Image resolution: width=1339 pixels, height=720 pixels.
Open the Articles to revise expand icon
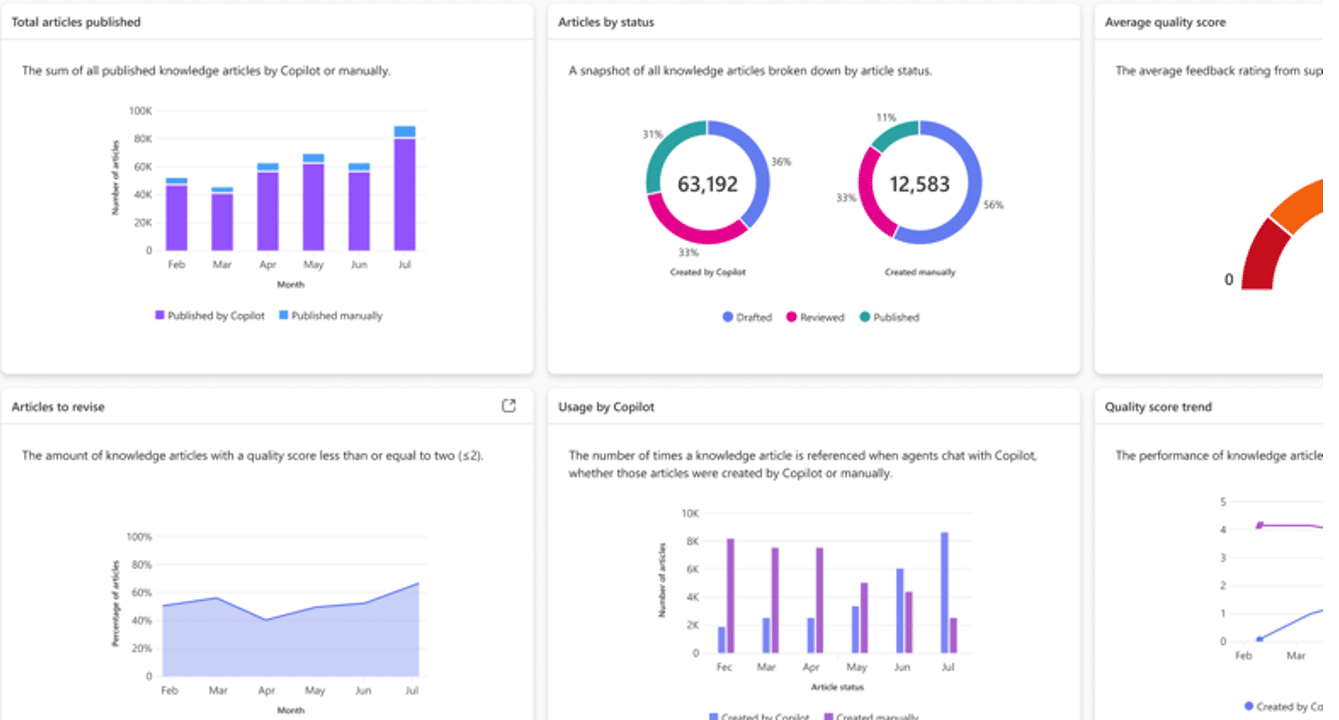tap(508, 406)
